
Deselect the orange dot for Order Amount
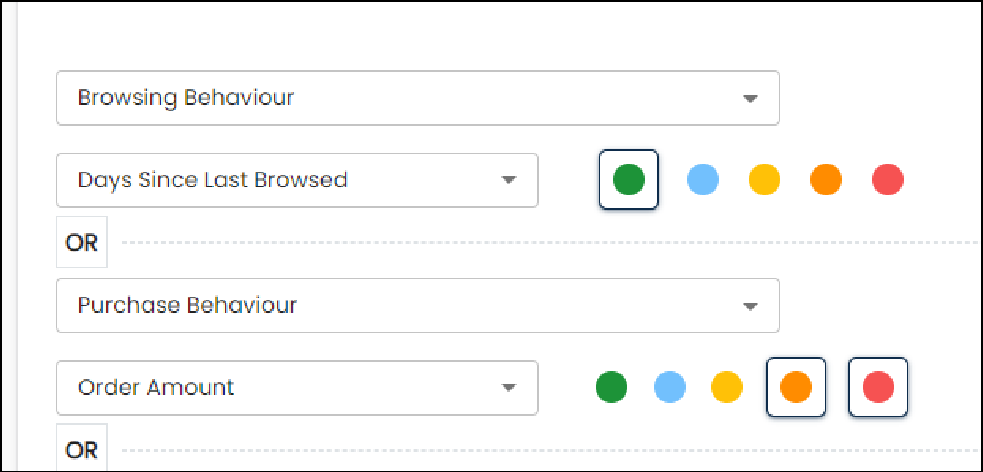[x=796, y=387]
